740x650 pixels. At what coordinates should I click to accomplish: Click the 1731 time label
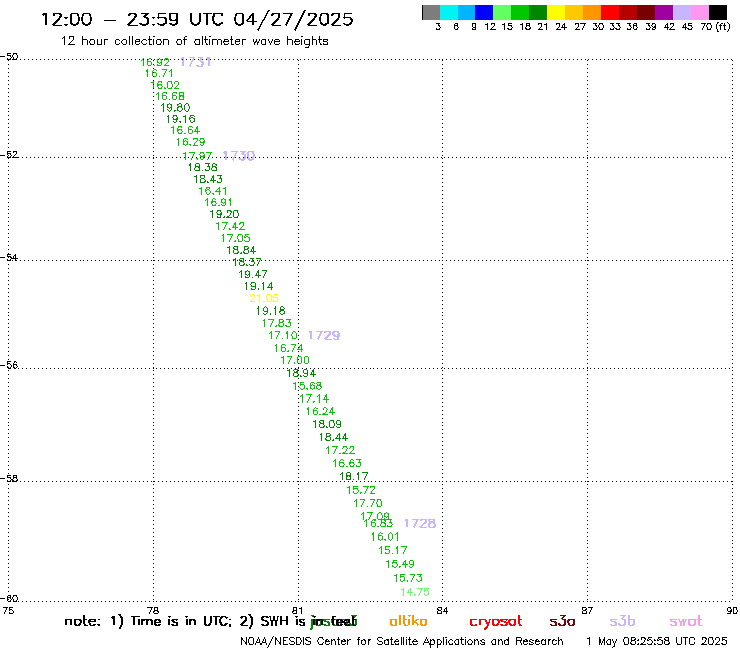point(195,62)
